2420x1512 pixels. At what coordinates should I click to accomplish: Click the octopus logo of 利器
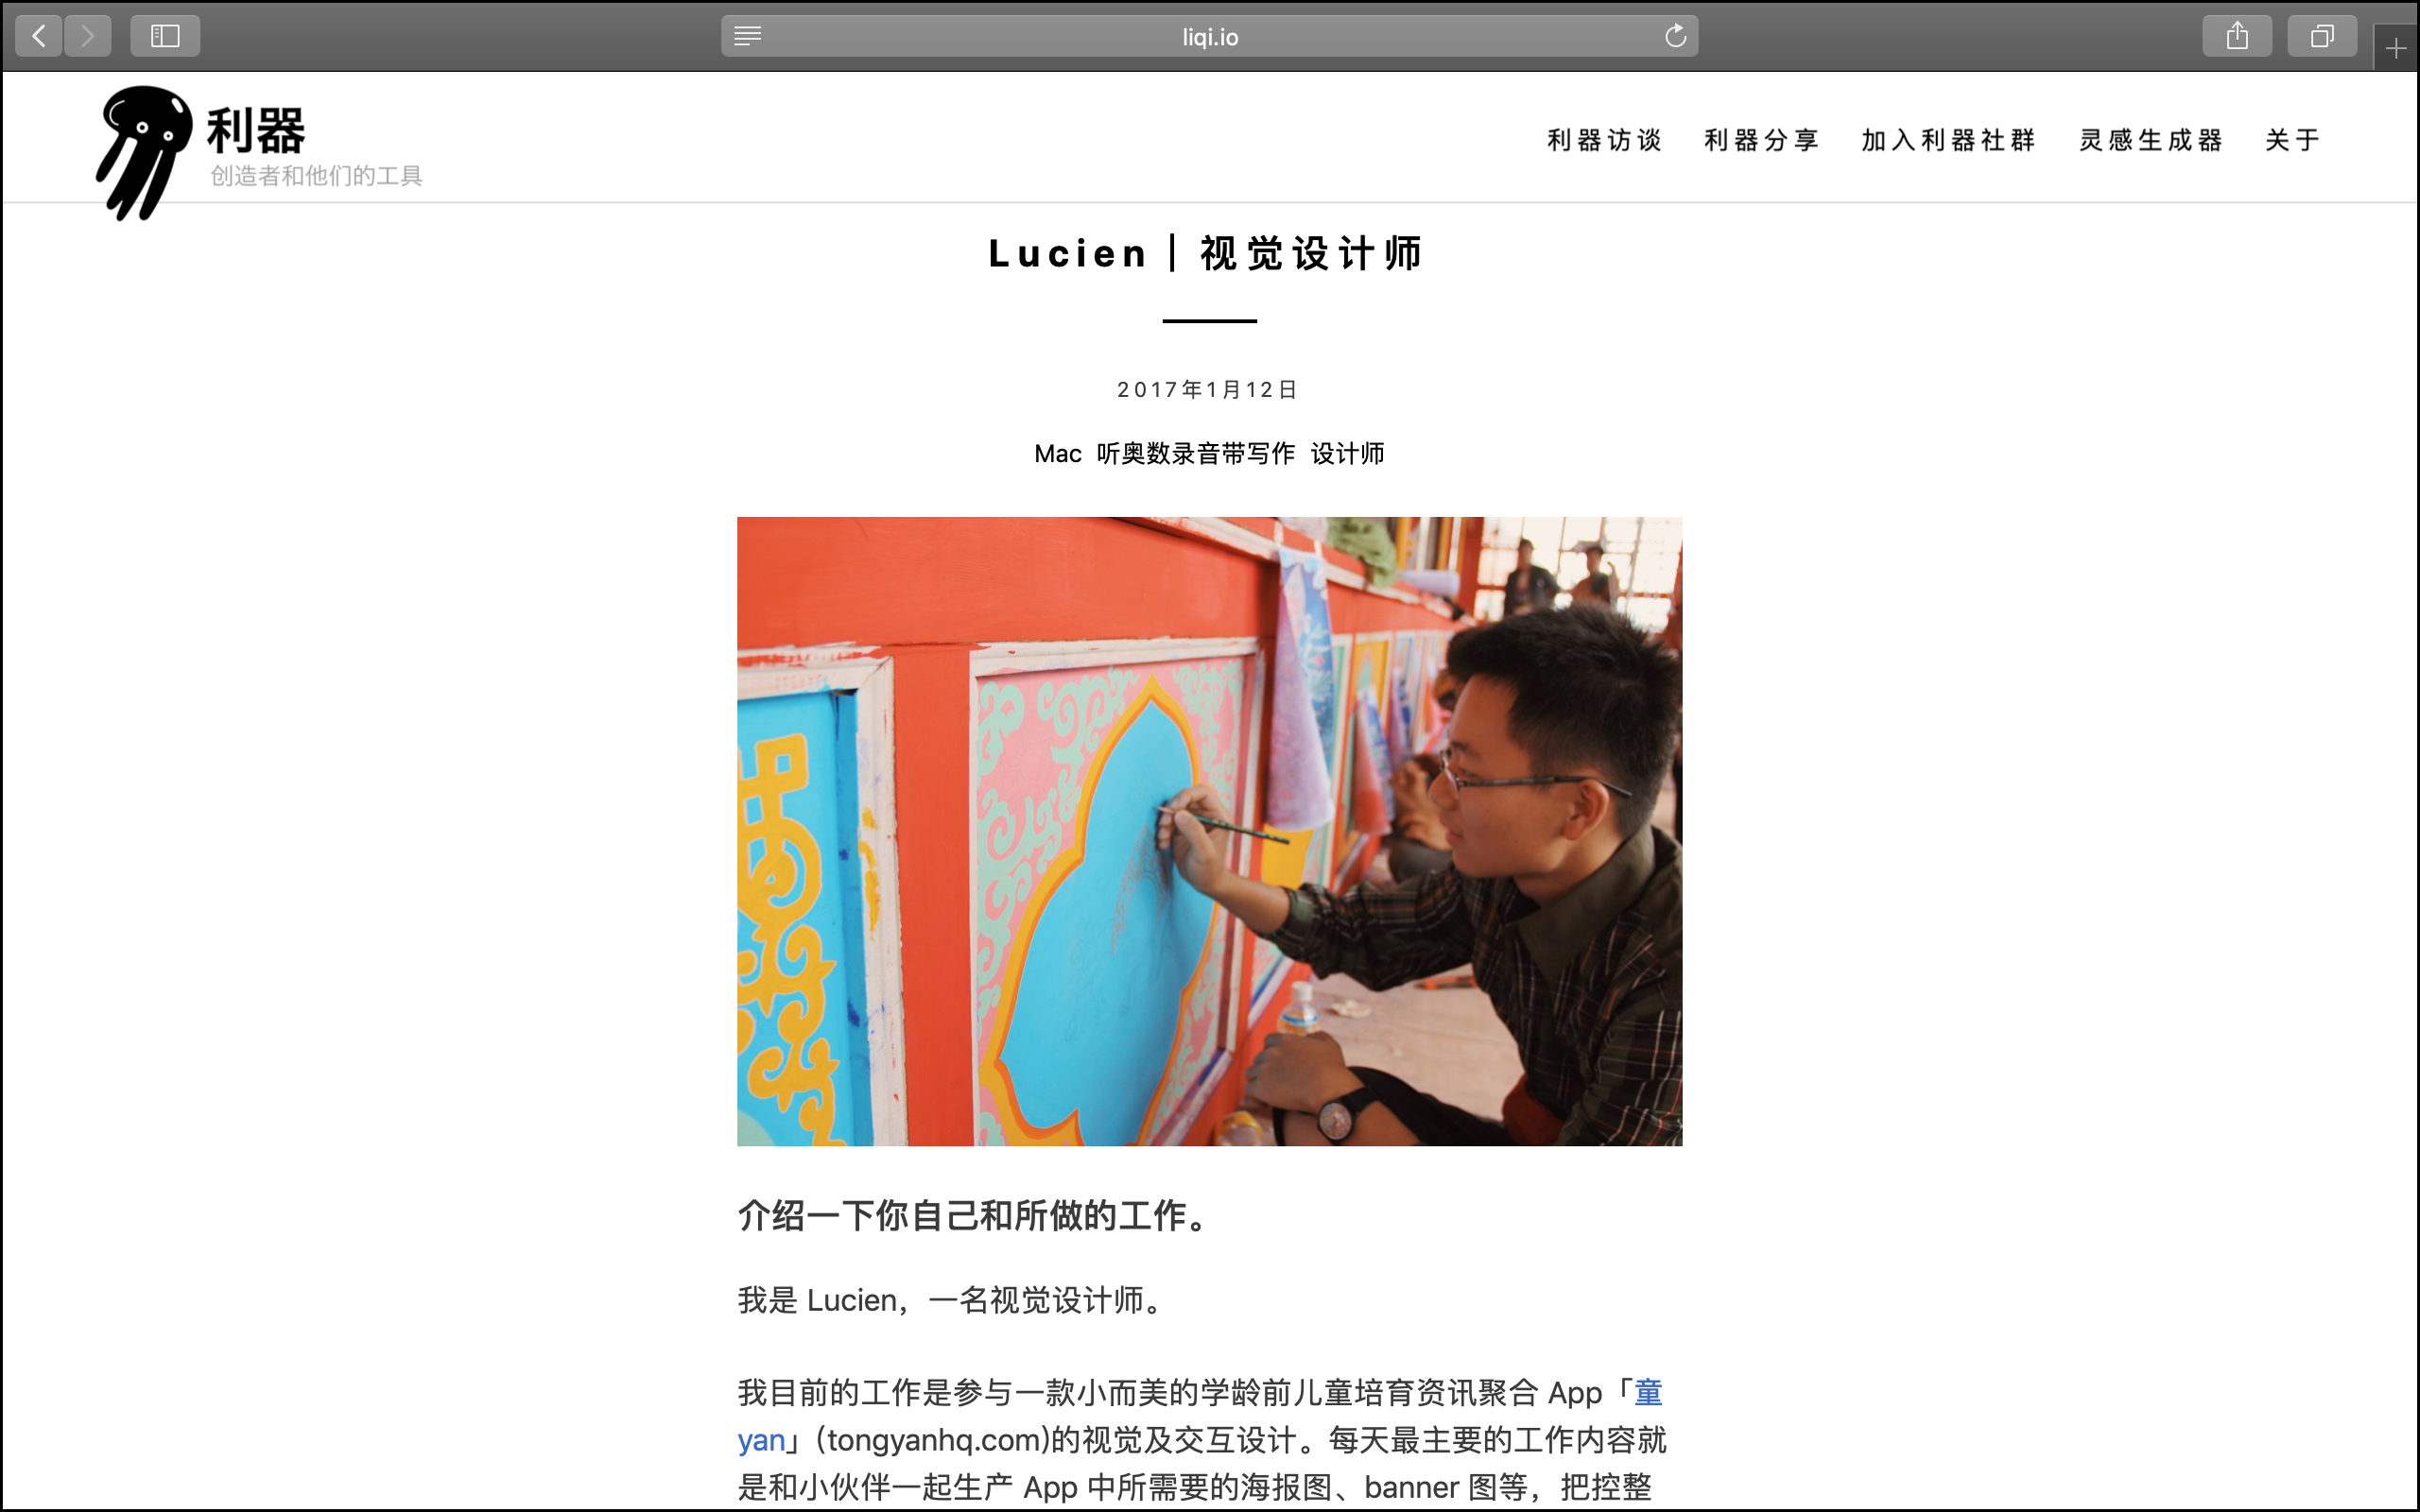point(144,152)
